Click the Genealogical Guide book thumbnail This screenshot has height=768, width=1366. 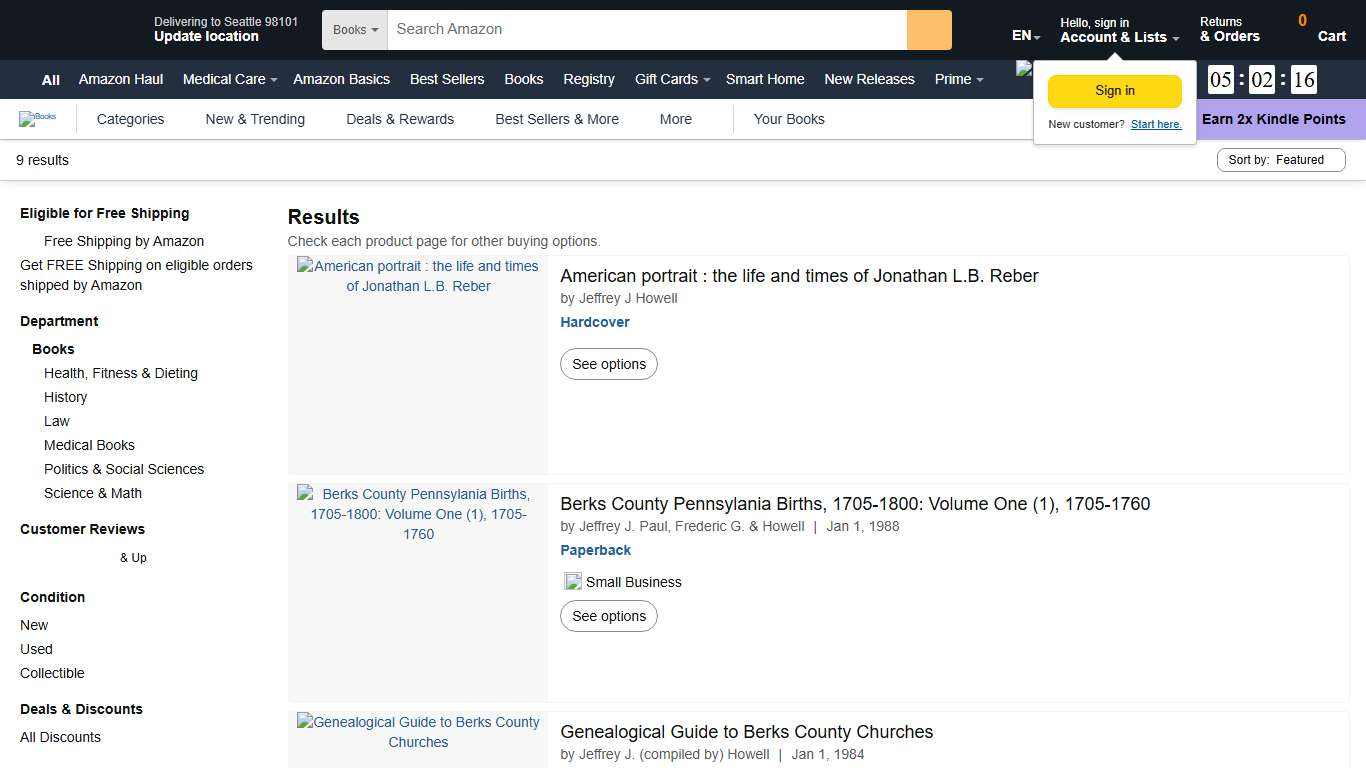418,732
